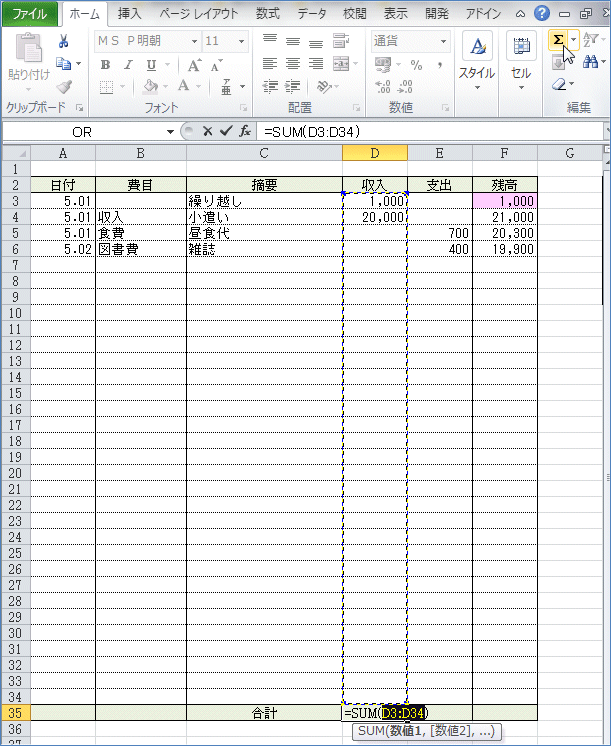Open the font size dropdown showing 11
The height and width of the screenshot is (746, 611).
(241, 41)
